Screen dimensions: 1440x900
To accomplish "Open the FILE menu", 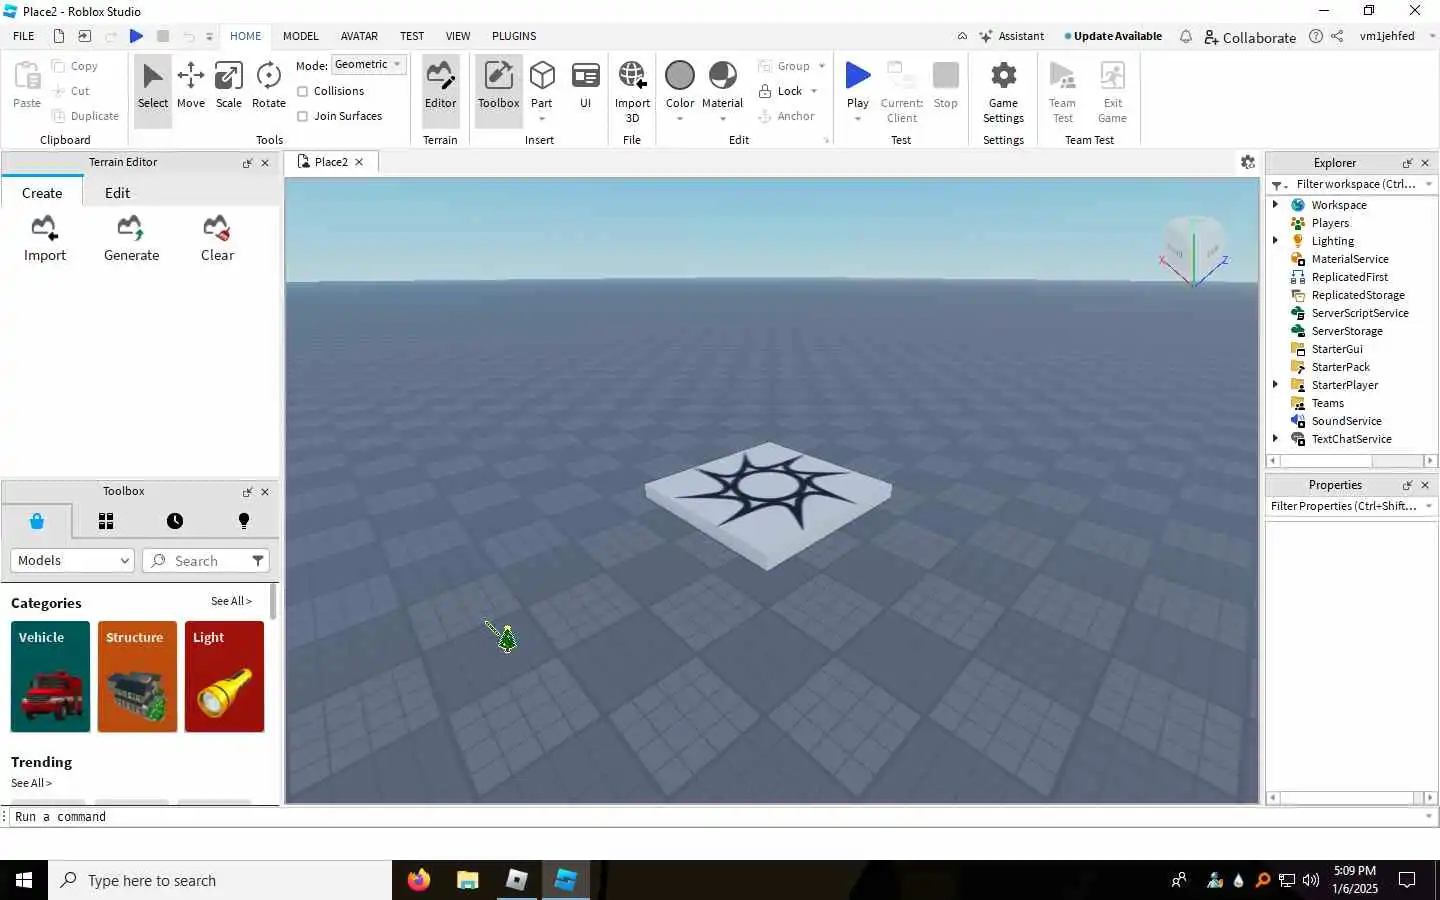I will coord(23,36).
